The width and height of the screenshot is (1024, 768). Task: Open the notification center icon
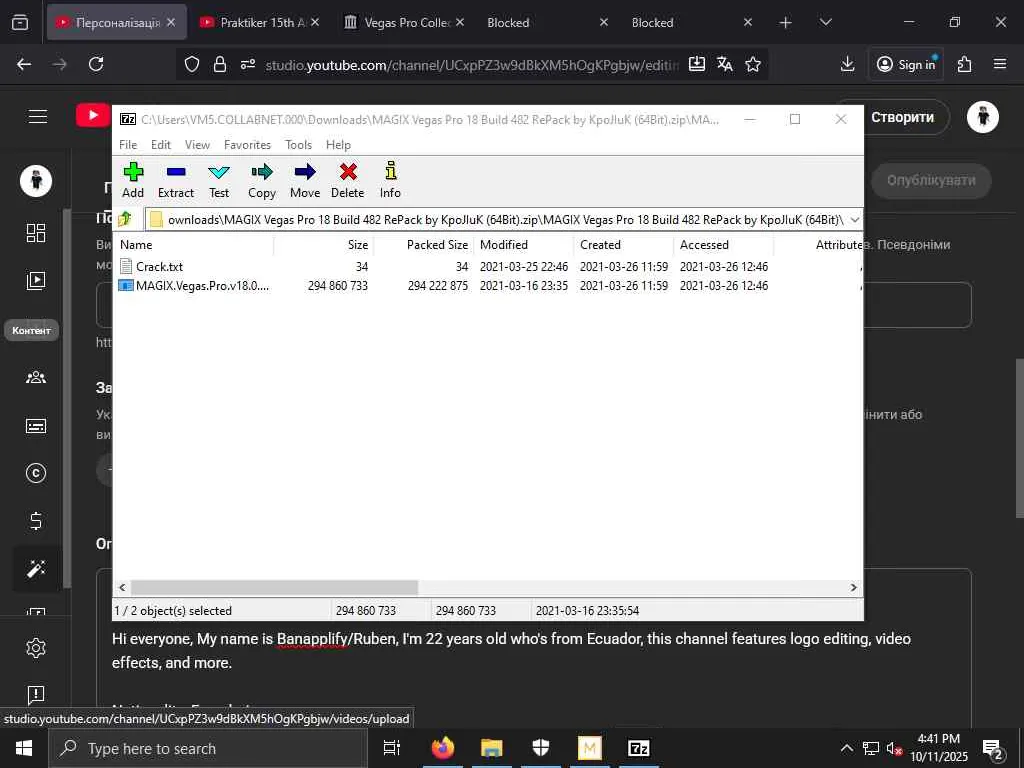(x=993, y=749)
